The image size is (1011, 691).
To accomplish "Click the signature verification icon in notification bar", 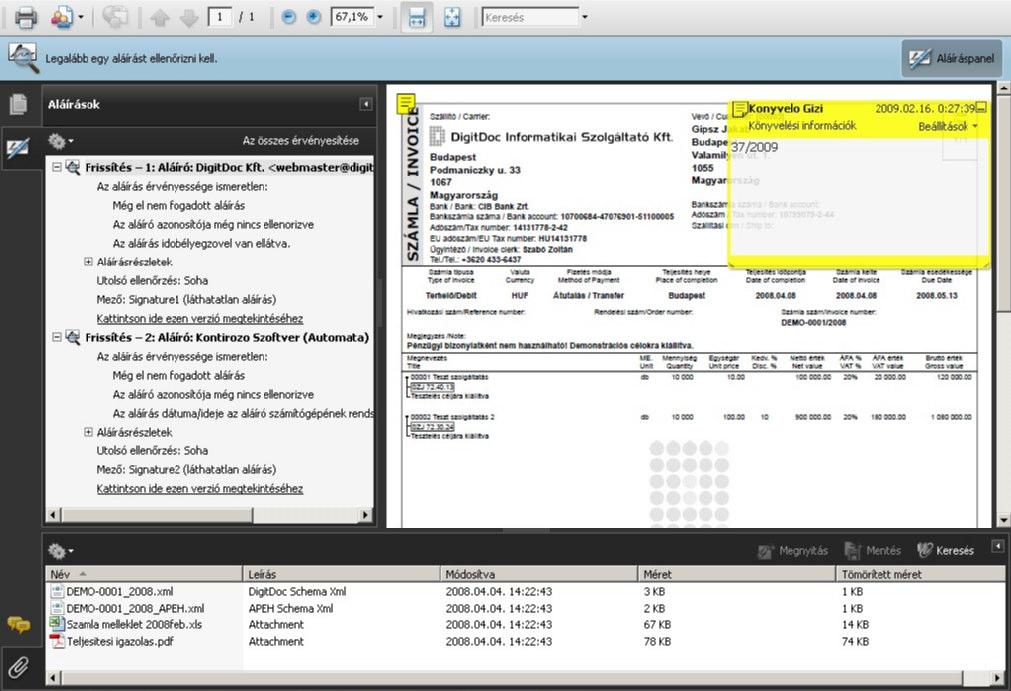I will click(23, 58).
